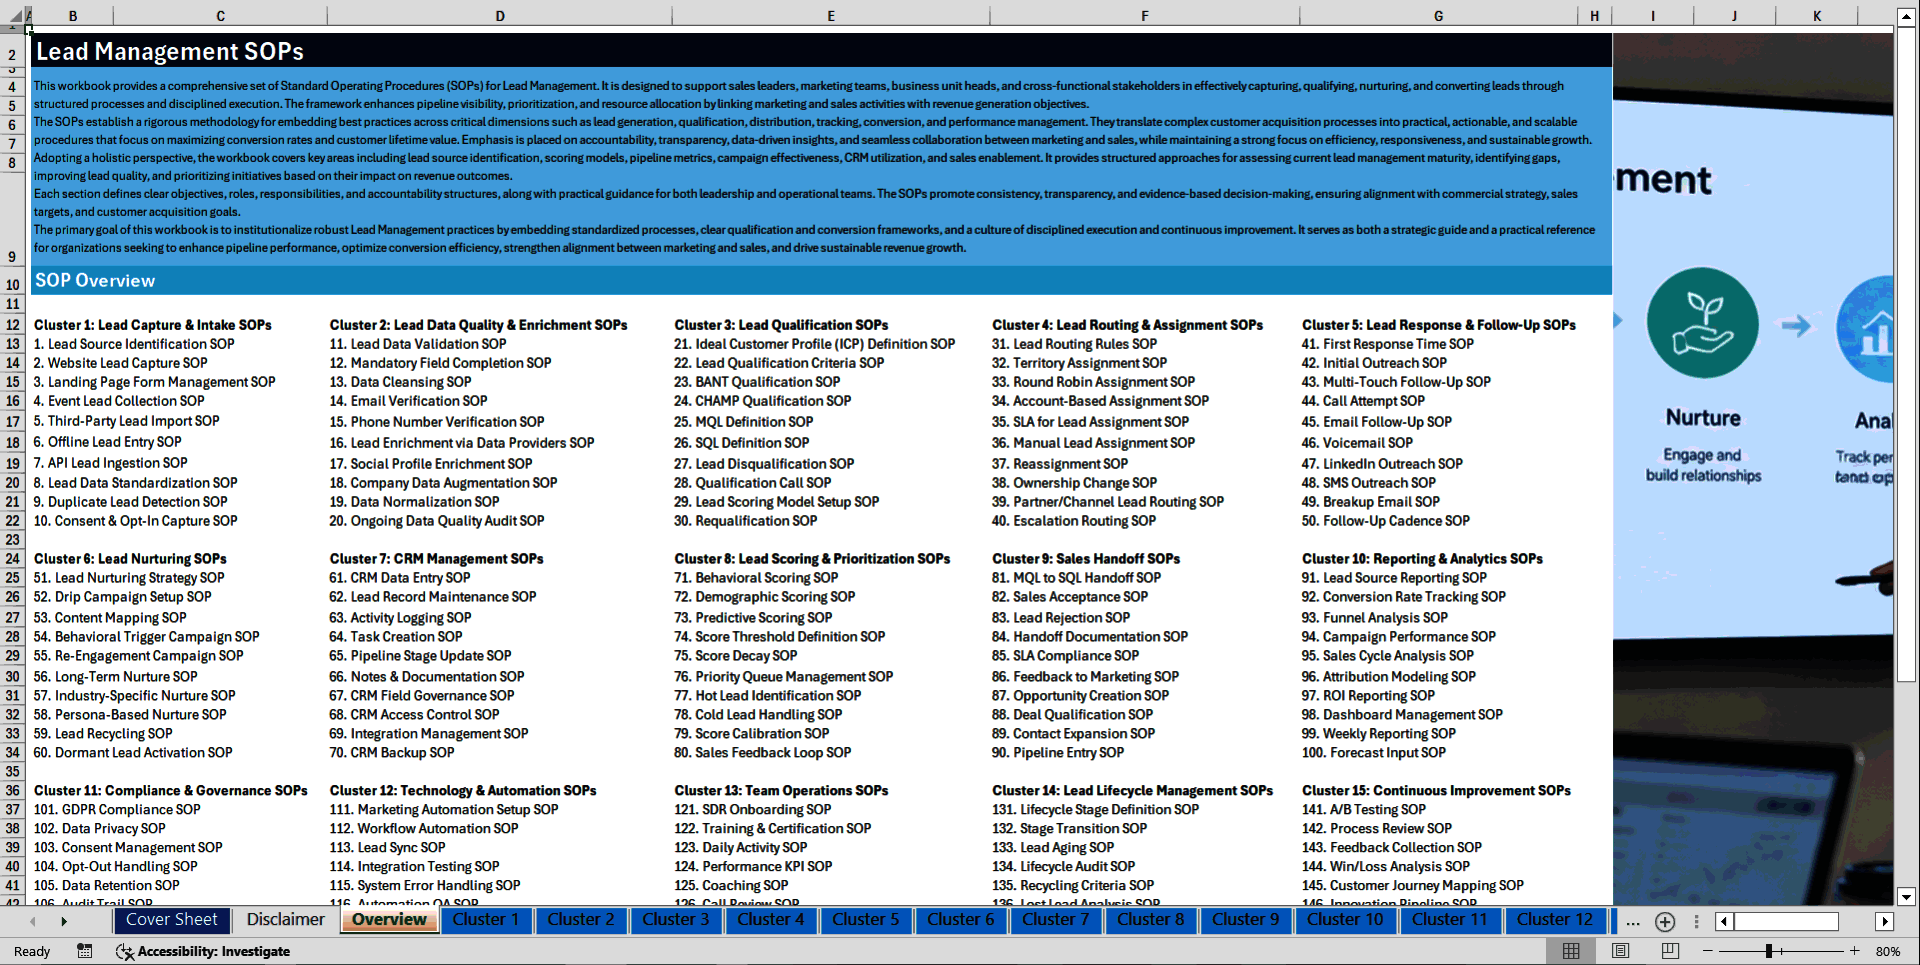Click 101. GDPR Compliance SOP
1920x965 pixels.
coord(117,810)
